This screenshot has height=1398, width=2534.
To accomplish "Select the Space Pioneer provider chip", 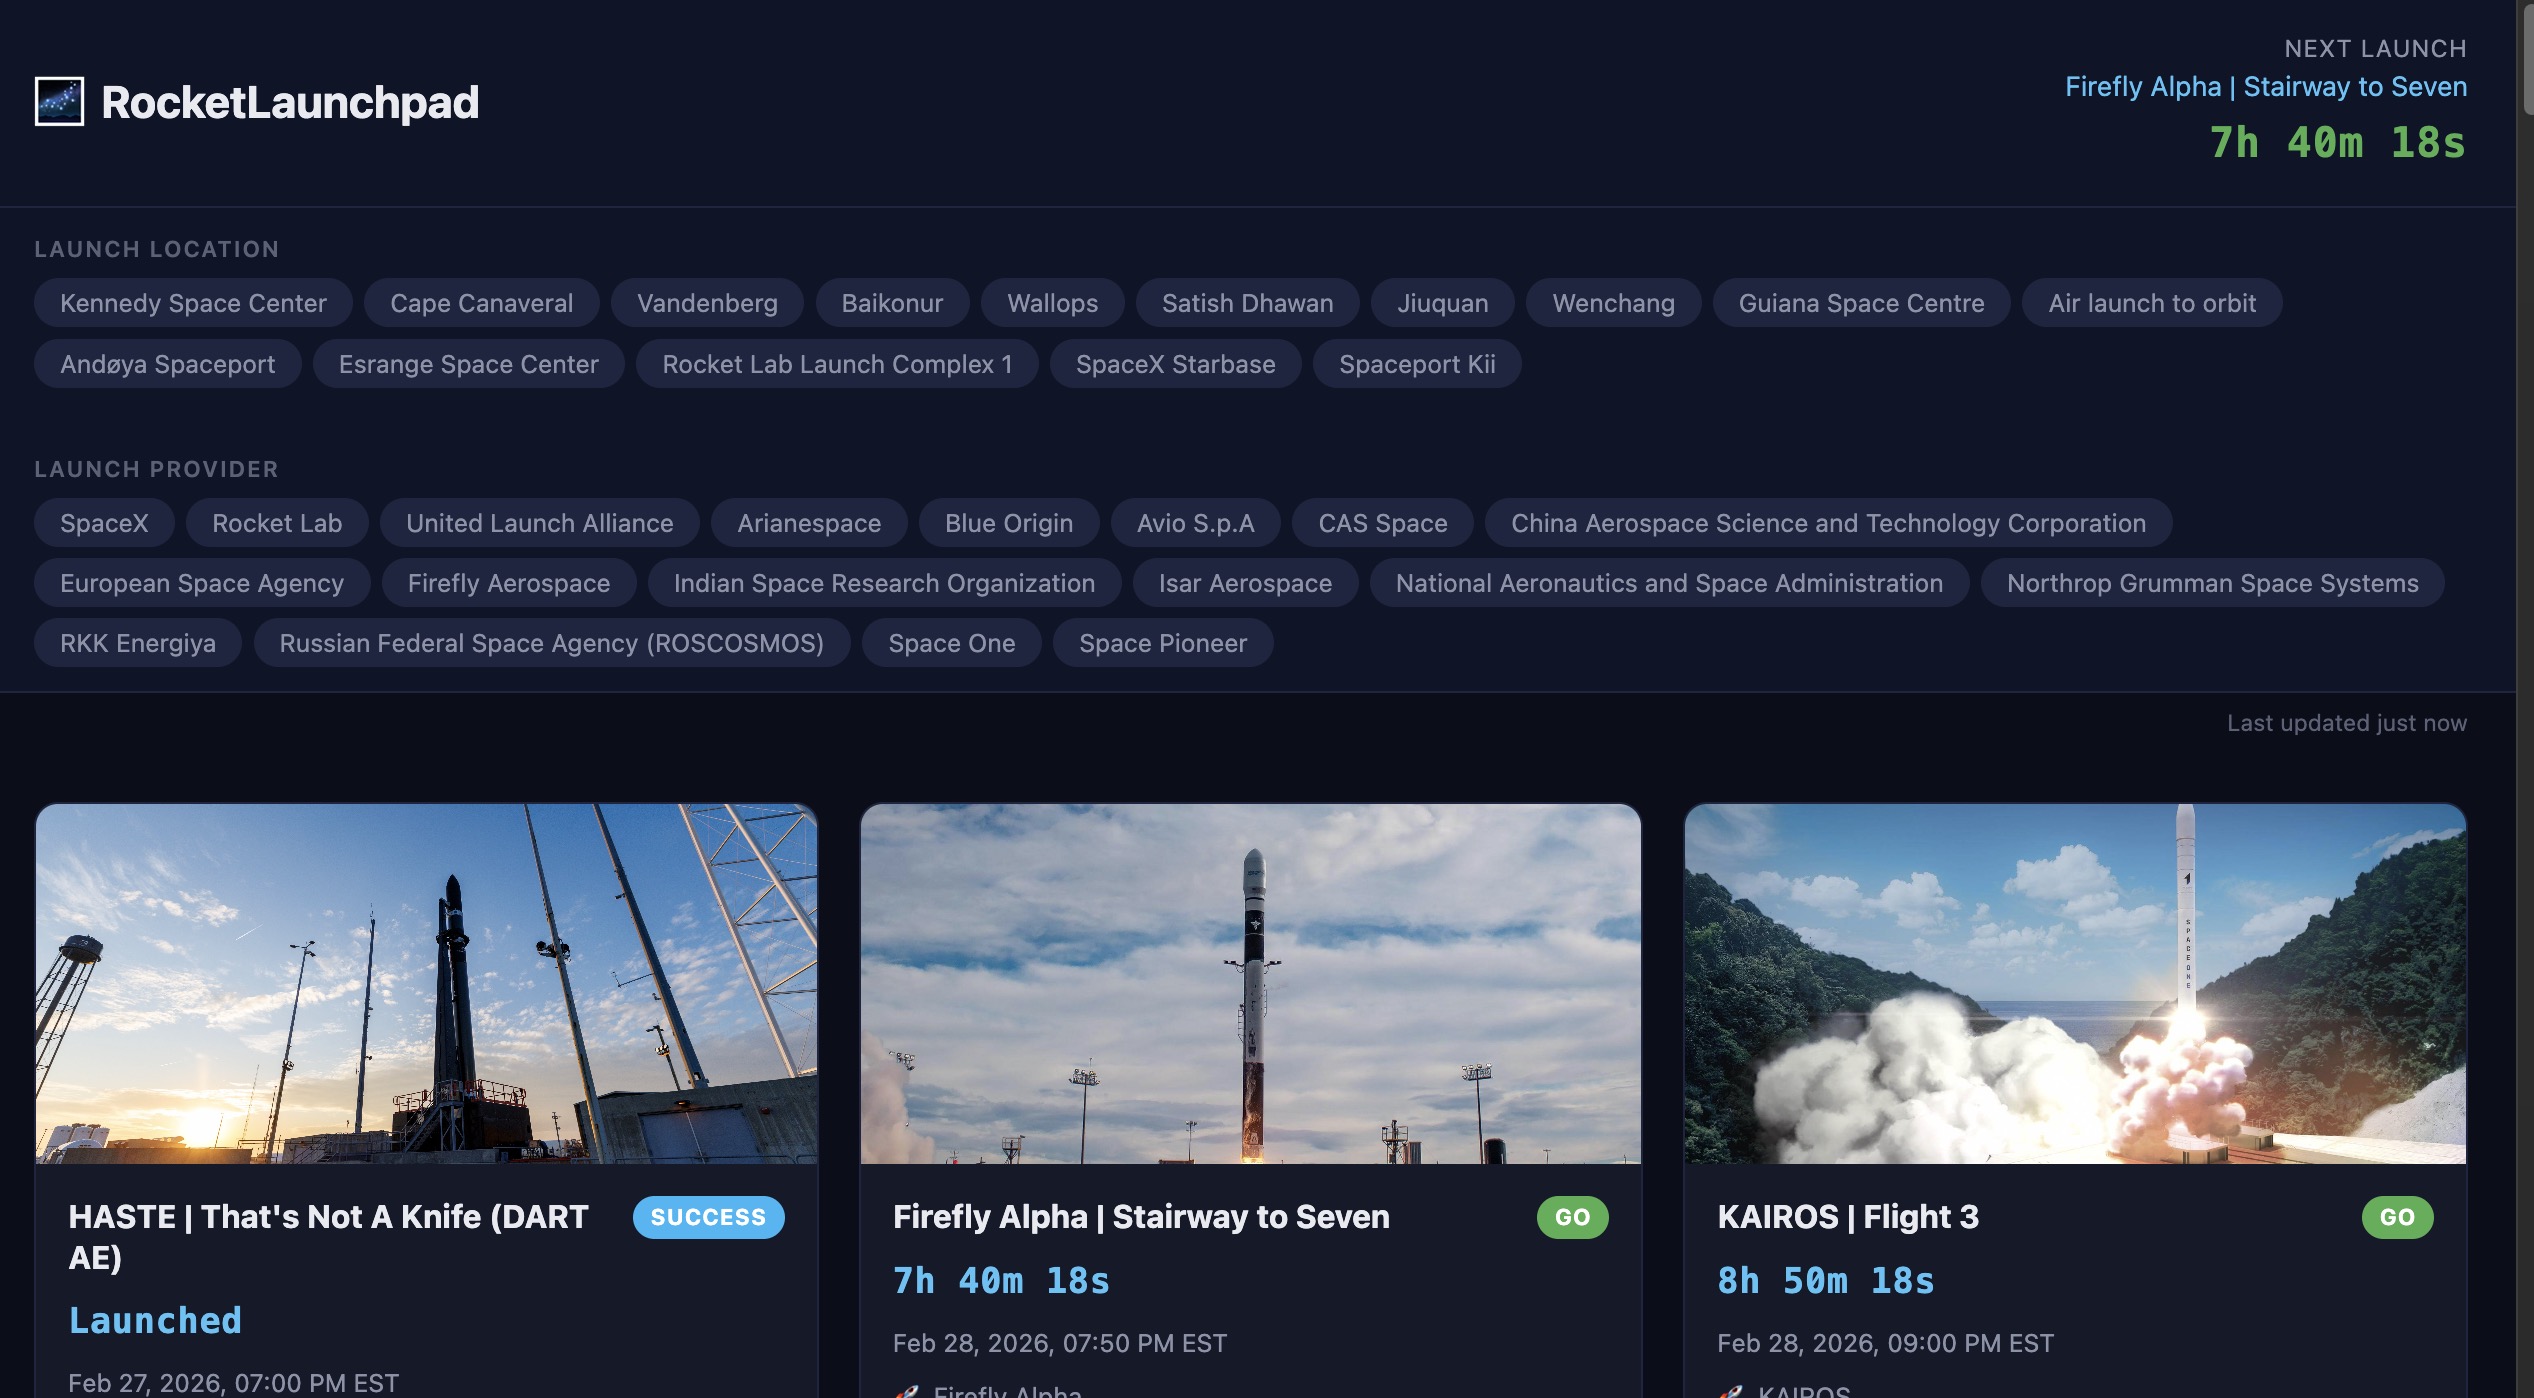I will click(1162, 643).
